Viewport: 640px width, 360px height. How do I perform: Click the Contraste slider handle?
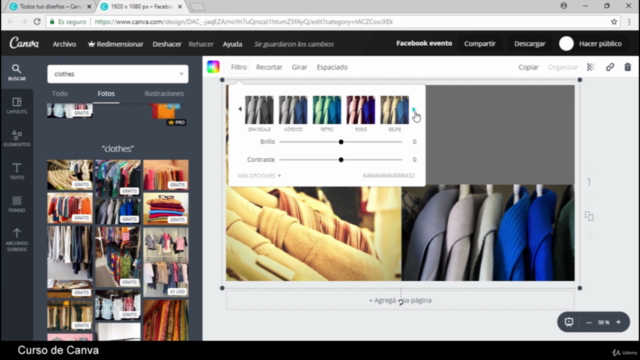(x=341, y=160)
